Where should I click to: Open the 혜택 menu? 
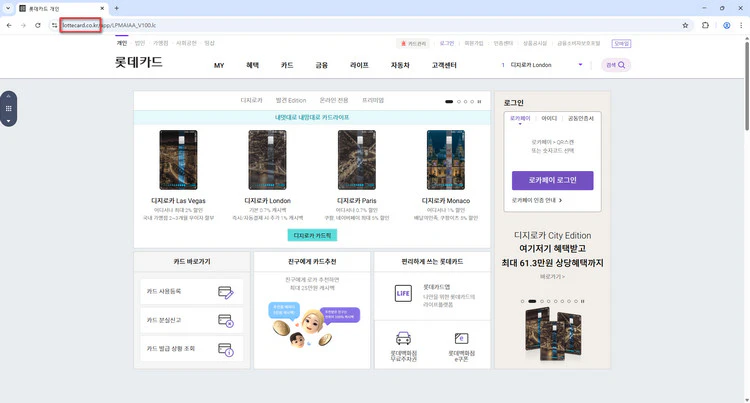click(x=253, y=65)
